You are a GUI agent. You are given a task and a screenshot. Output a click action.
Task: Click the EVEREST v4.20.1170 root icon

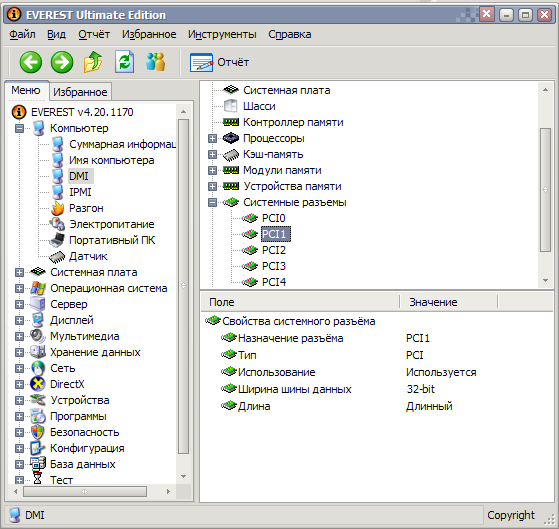tap(19, 112)
